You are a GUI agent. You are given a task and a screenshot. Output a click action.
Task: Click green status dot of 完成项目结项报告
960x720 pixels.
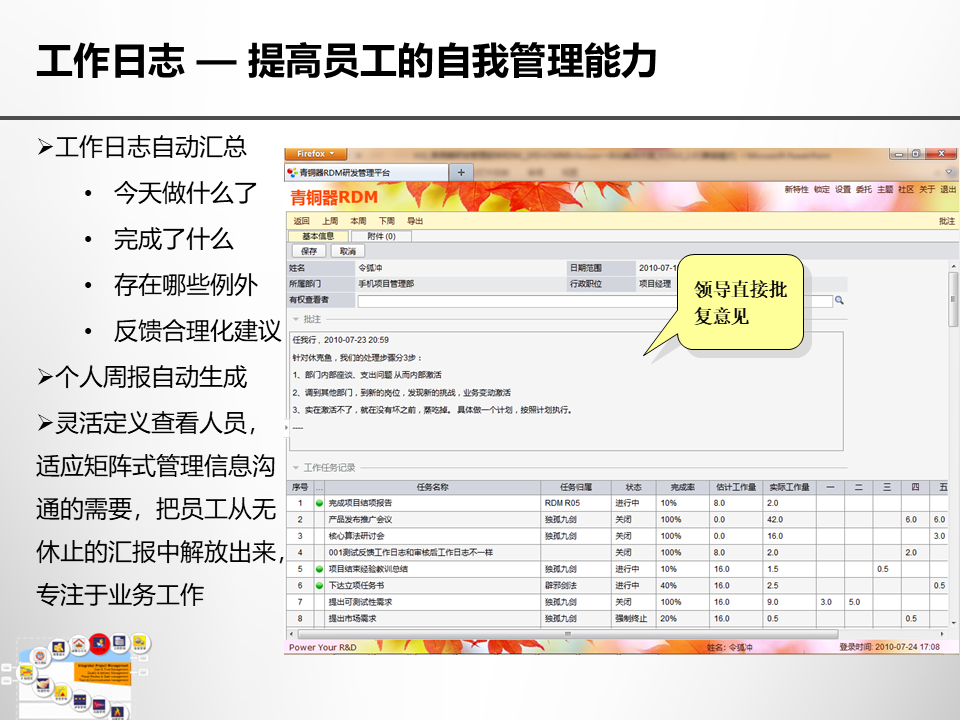coord(319,503)
